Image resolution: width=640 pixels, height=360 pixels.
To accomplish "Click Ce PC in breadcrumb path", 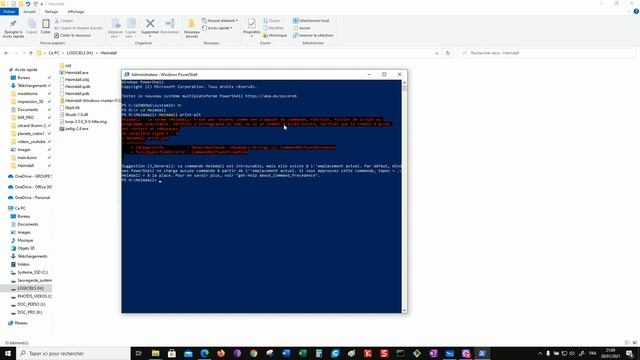I will [x=54, y=53].
